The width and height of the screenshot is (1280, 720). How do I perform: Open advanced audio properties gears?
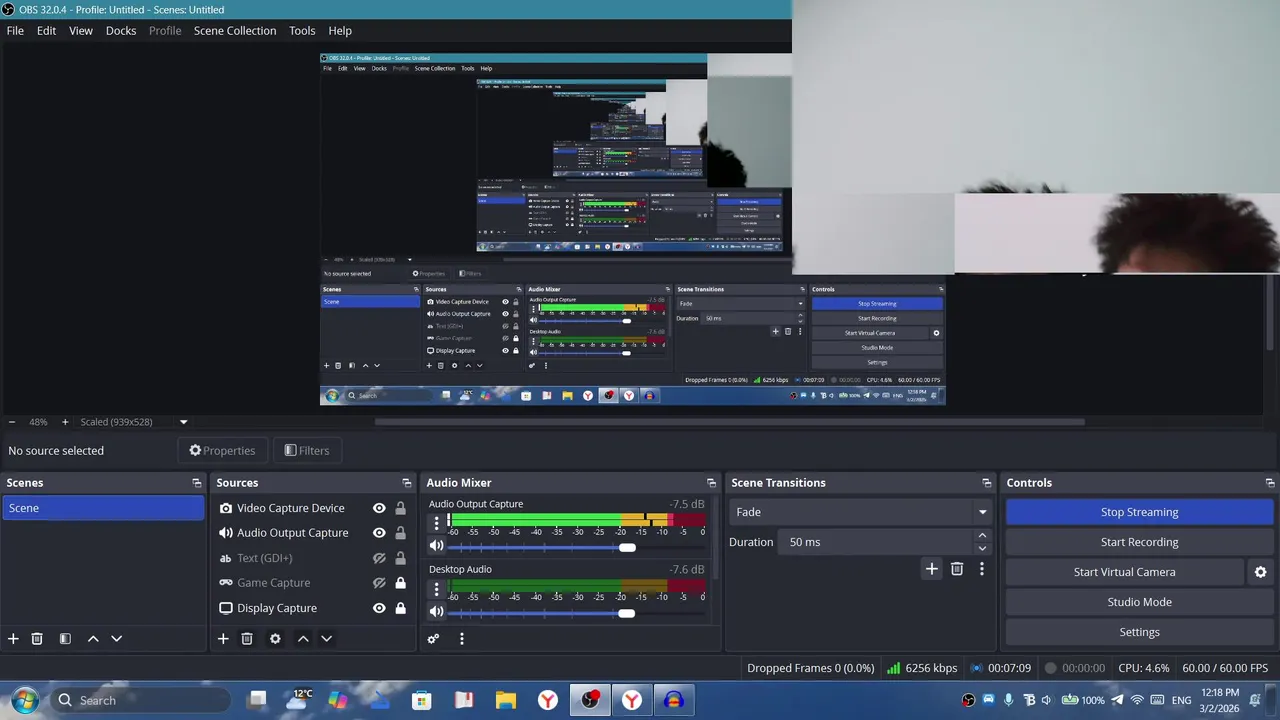433,639
